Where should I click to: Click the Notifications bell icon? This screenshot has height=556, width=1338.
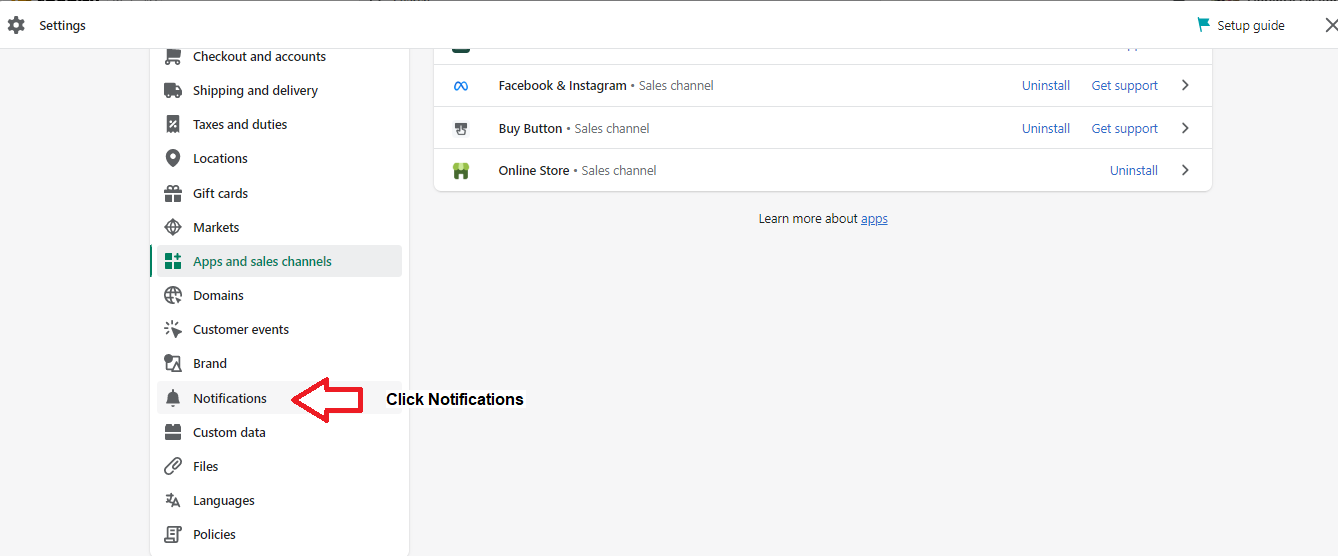(173, 398)
